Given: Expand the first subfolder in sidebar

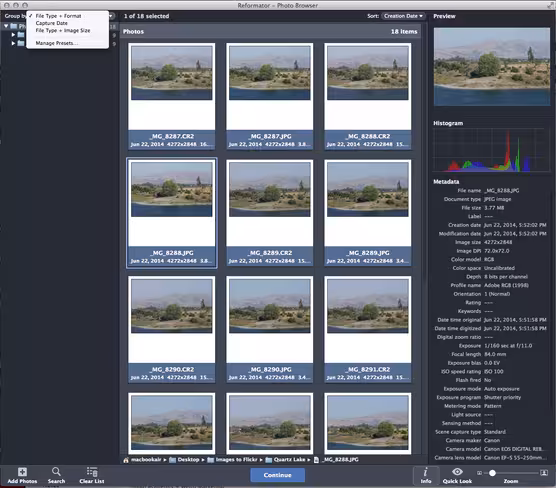Looking at the screenshot, I should pyautogui.click(x=13, y=35).
